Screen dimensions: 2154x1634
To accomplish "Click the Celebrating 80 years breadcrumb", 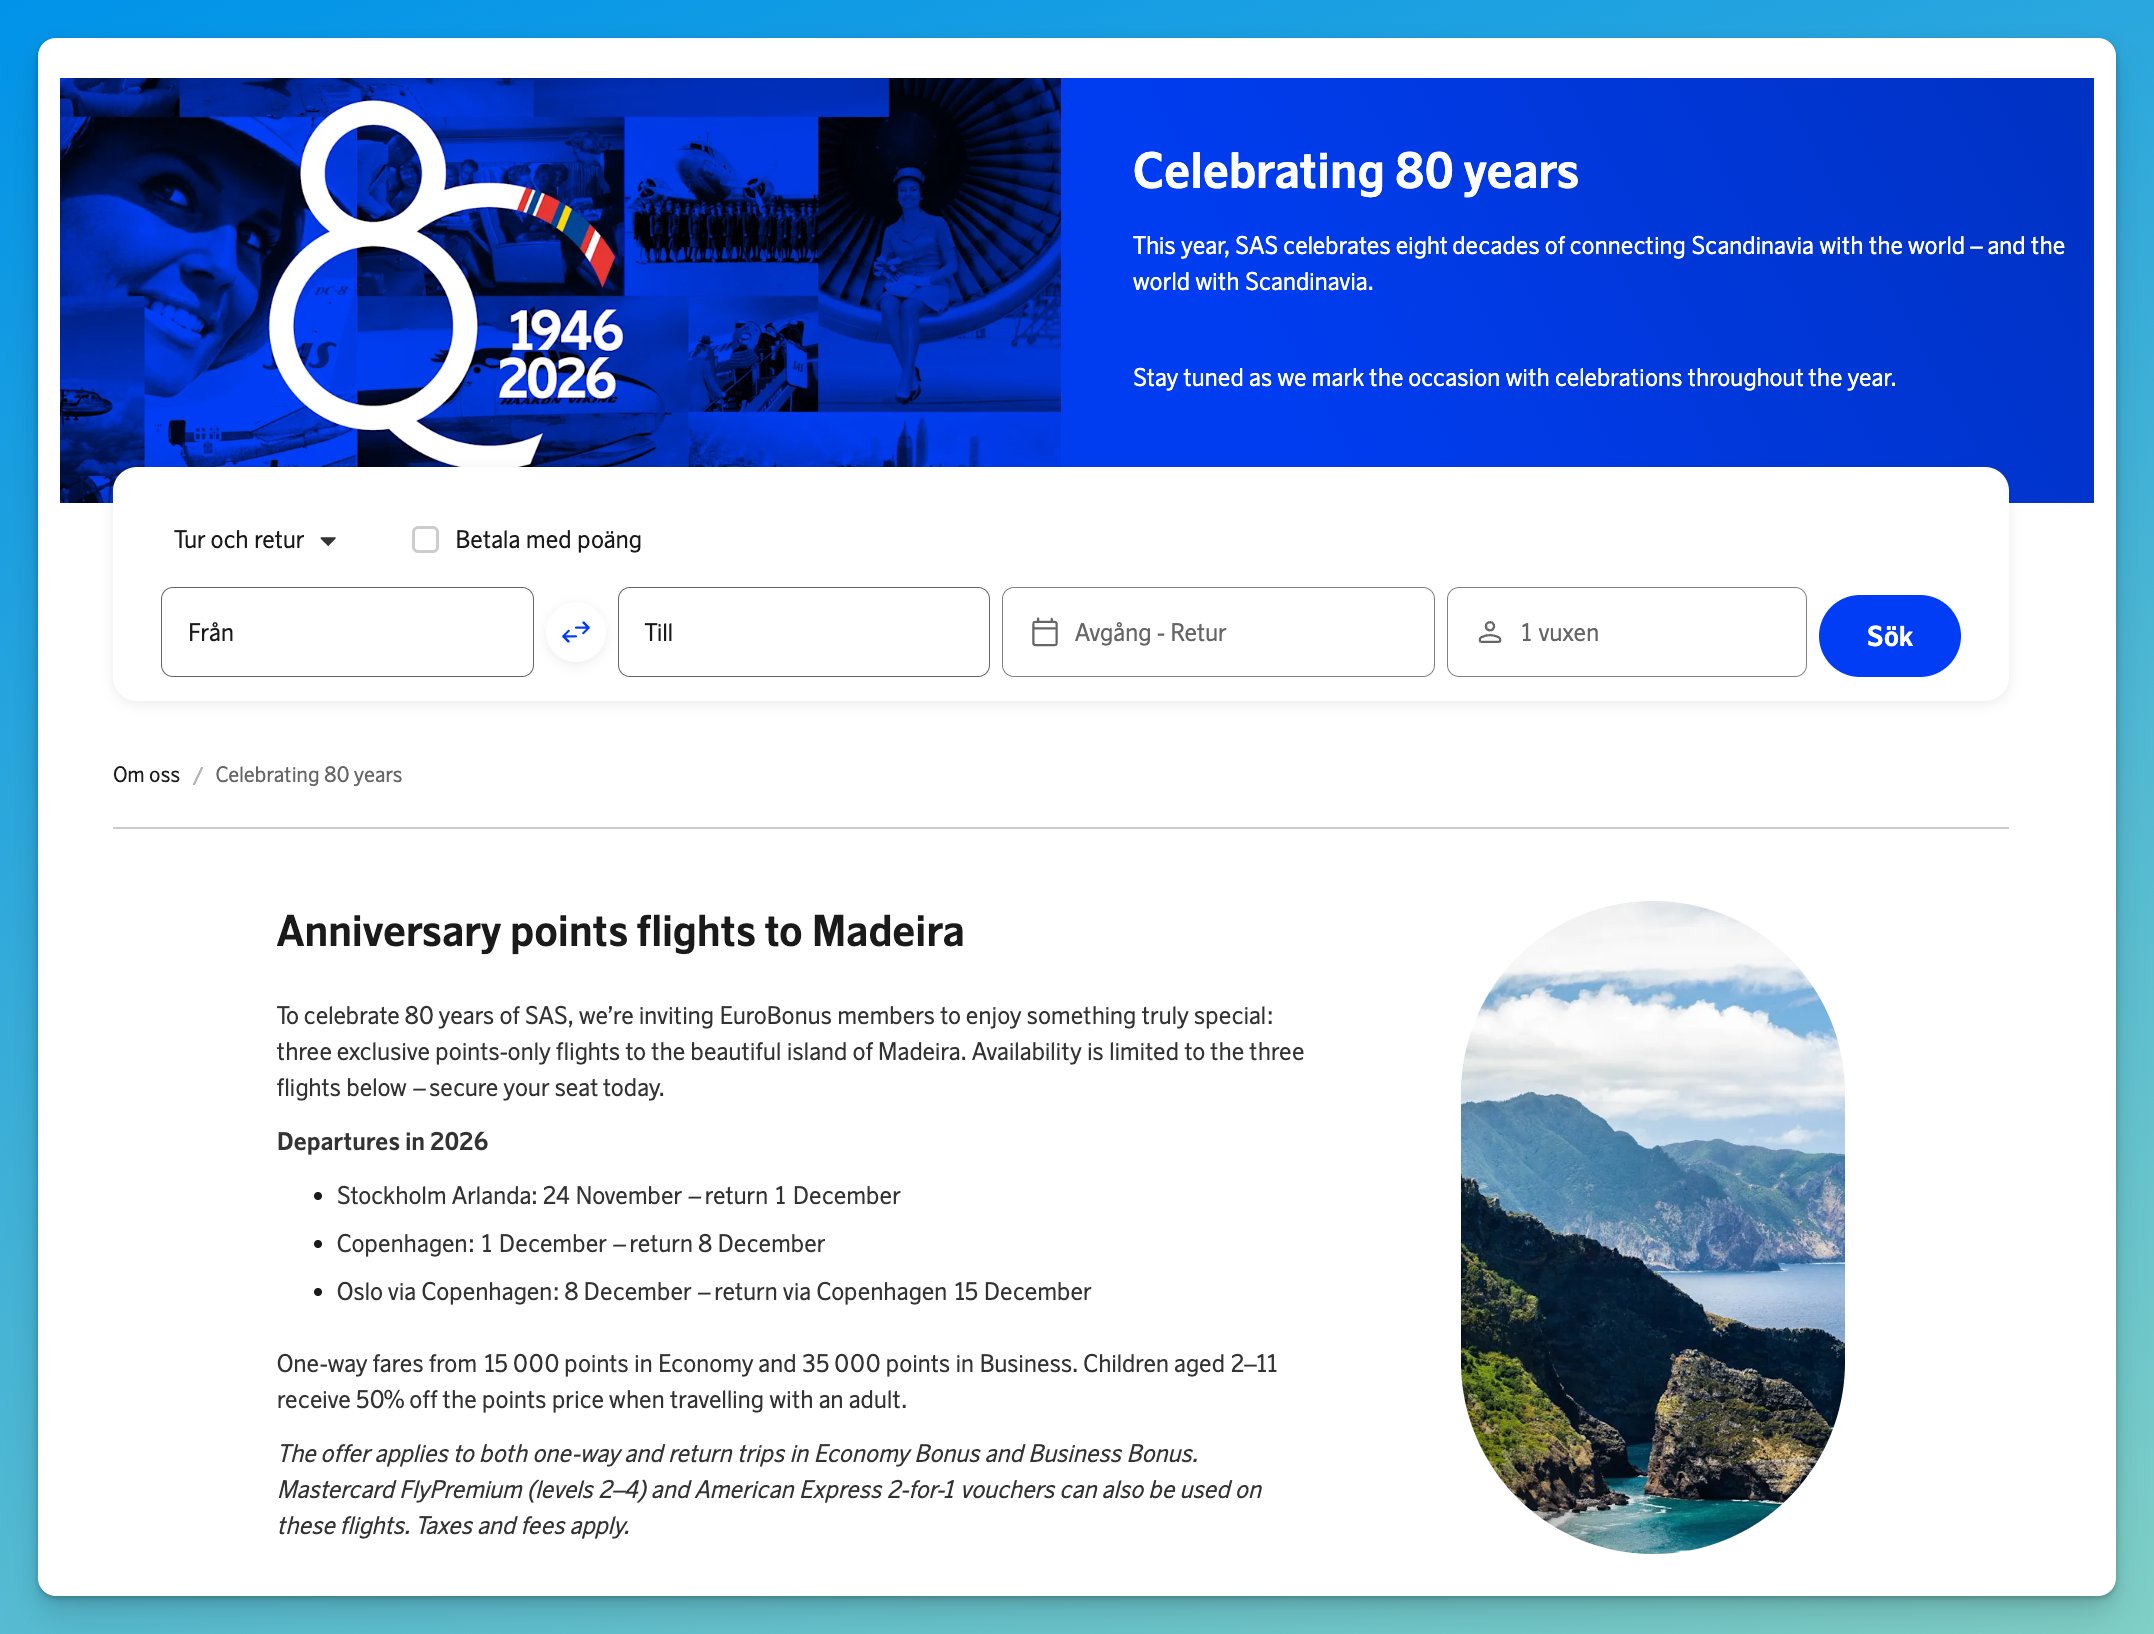I will click(308, 775).
